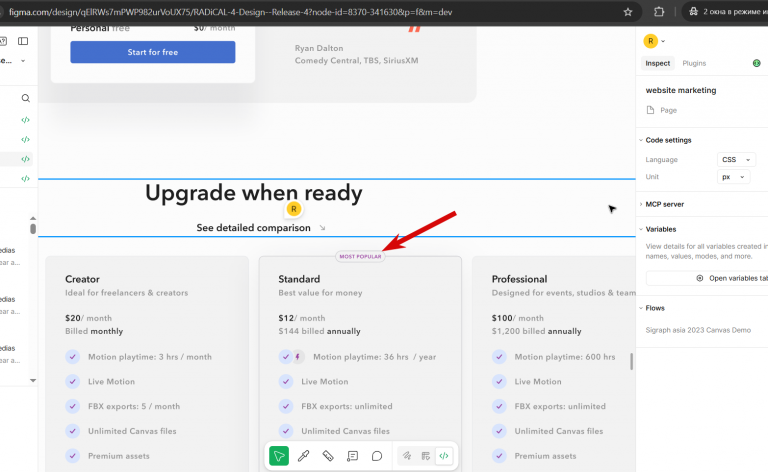Screen dimensions: 768x472
Task: Expand the MCP server section
Action: point(641,204)
